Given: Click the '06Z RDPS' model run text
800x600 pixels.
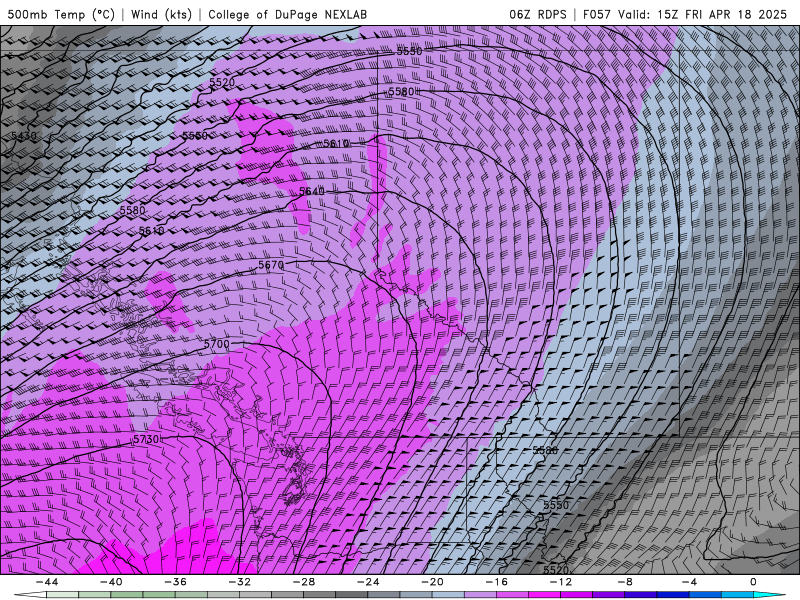Looking at the screenshot, I should click(538, 14).
